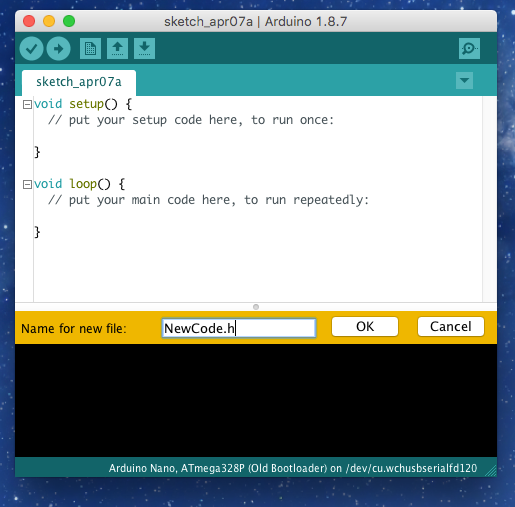The height and width of the screenshot is (507, 515).
Task: Click the editor/console divider handle
Action: coord(256,307)
